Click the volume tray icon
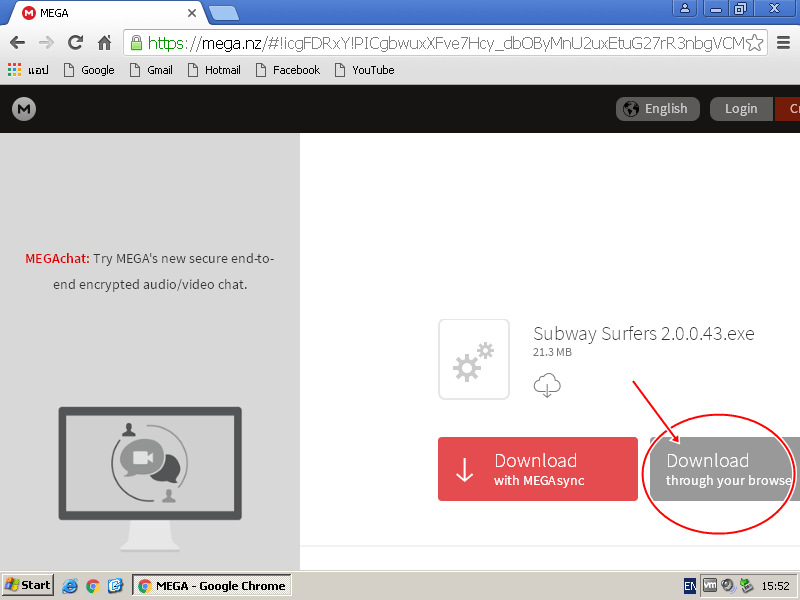800x600 pixels. [728, 586]
